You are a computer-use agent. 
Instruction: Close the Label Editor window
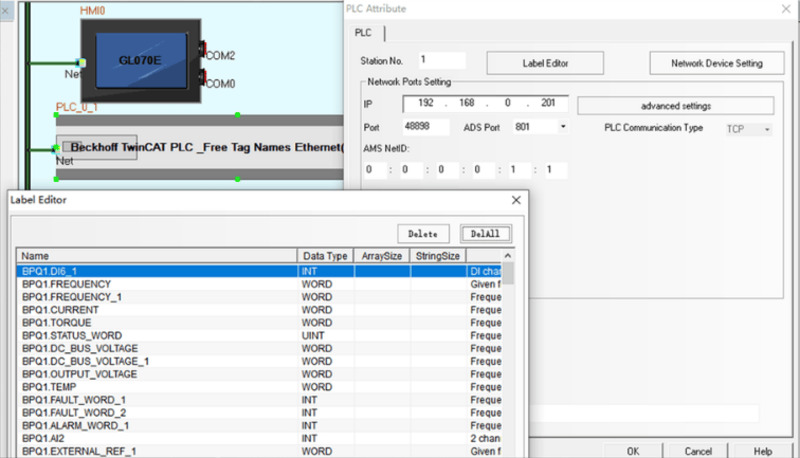pyautogui.click(x=516, y=200)
